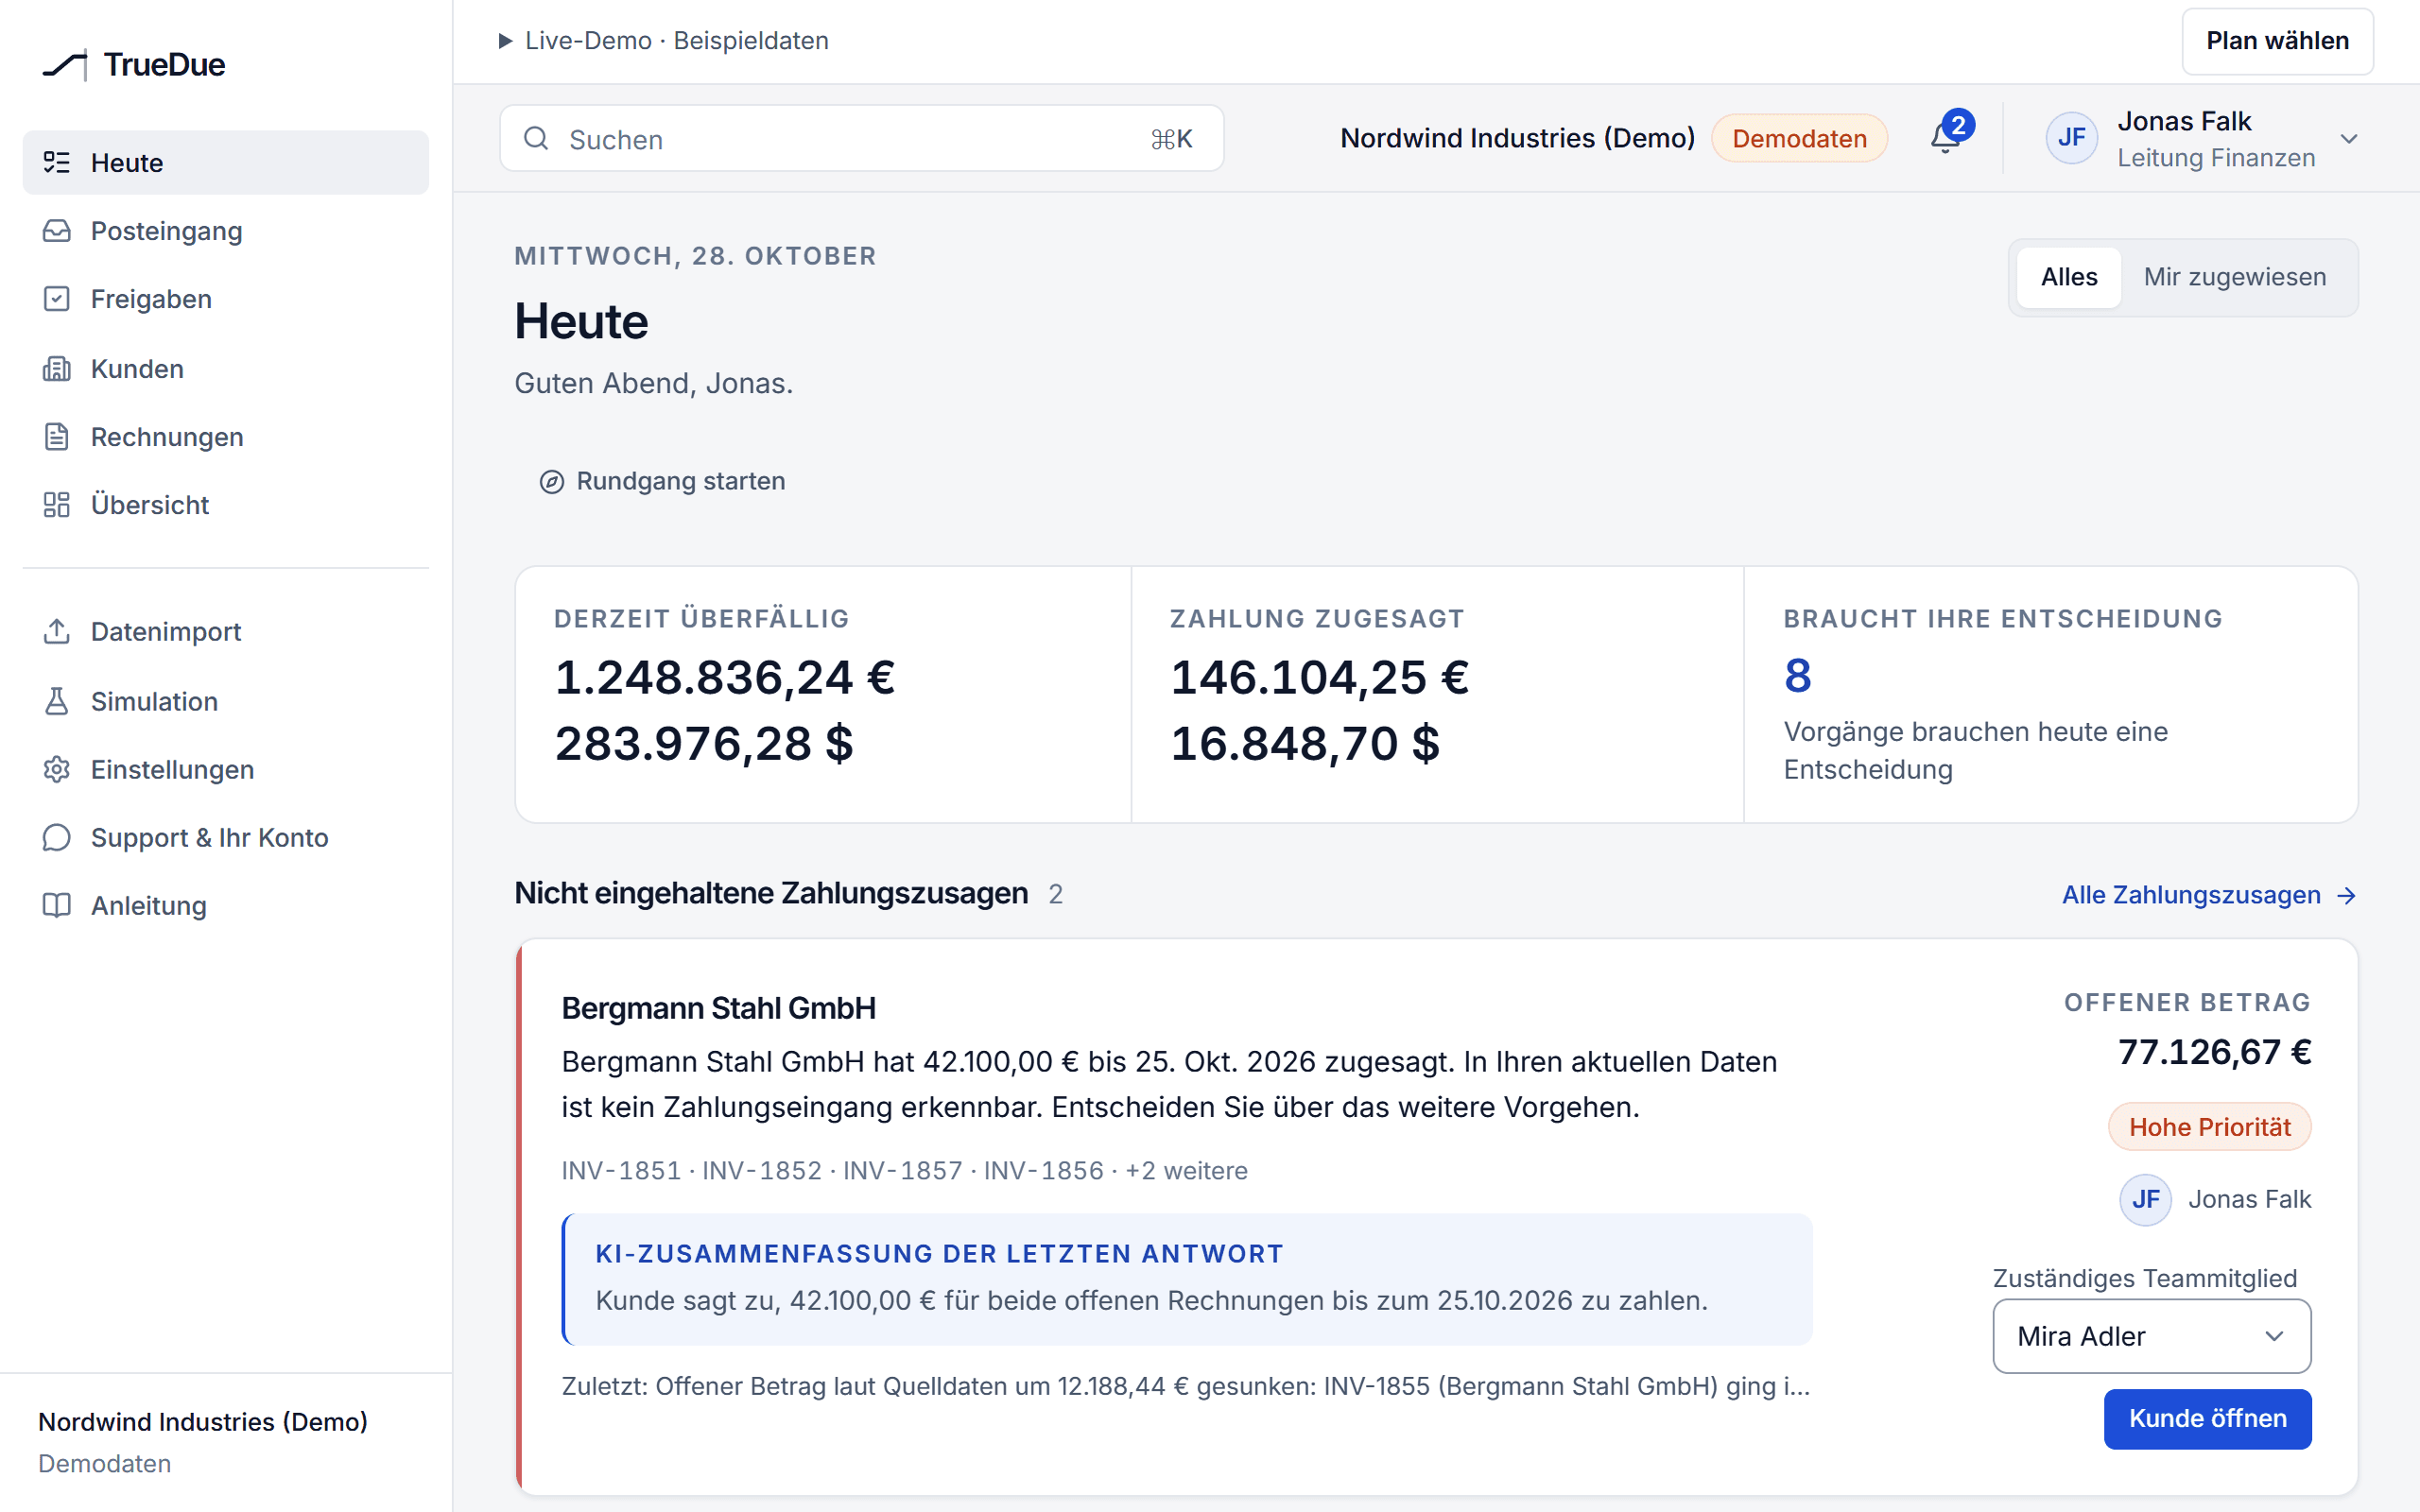2420x1512 pixels.
Task: Click Nordwind Industries (Demo) in the header
Action: (1517, 138)
